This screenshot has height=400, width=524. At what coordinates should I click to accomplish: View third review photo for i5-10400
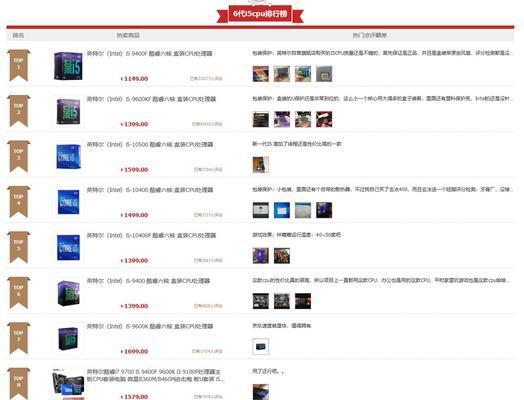coord(303,210)
